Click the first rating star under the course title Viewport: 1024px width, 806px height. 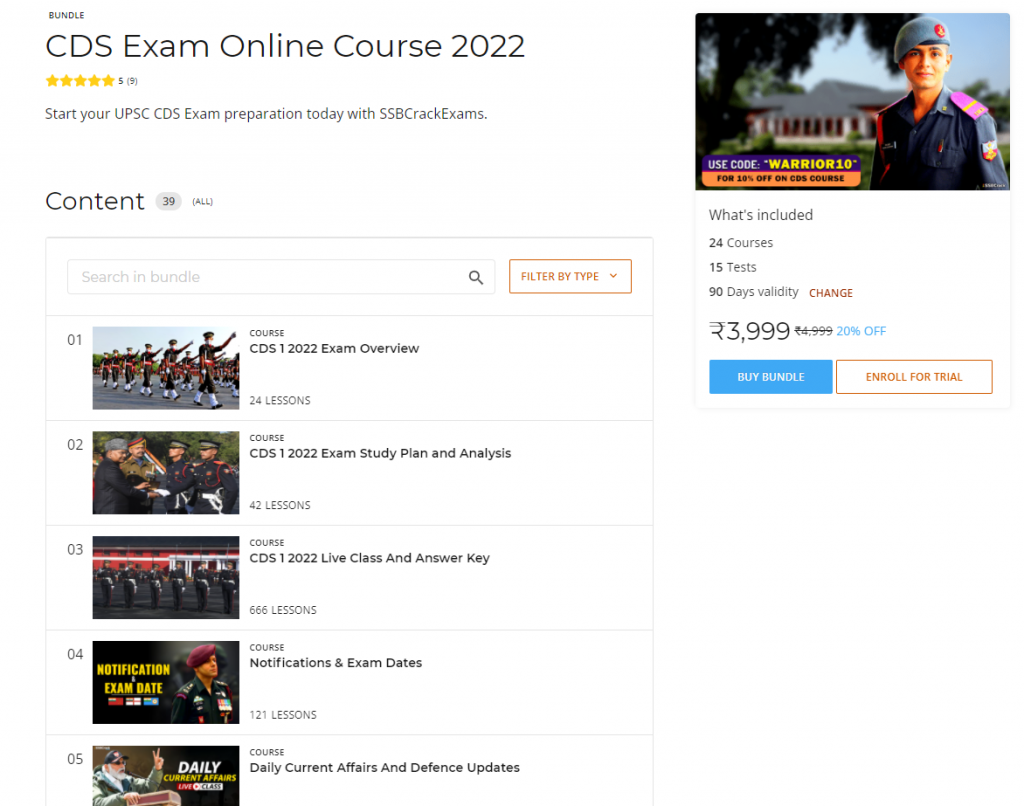pos(51,80)
